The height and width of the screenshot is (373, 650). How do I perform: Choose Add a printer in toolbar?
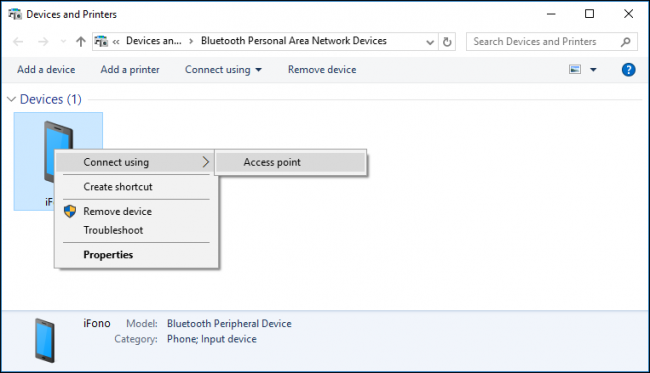(130, 70)
